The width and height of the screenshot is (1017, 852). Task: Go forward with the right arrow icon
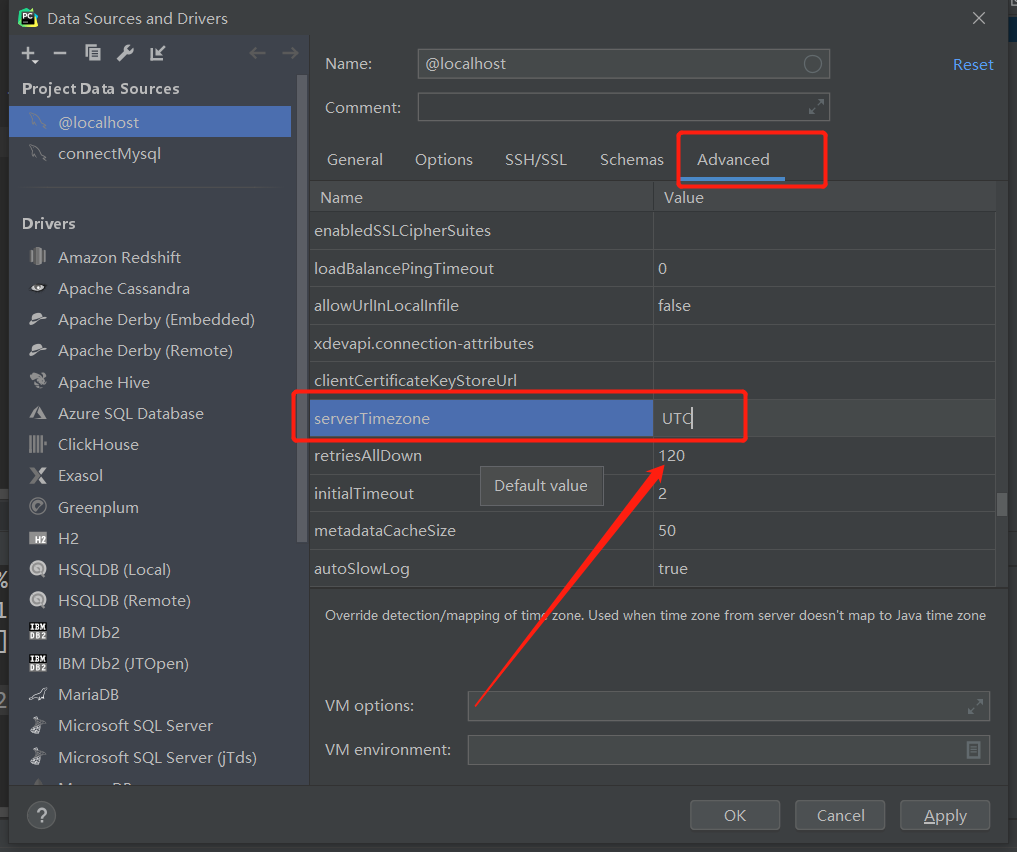(x=290, y=53)
